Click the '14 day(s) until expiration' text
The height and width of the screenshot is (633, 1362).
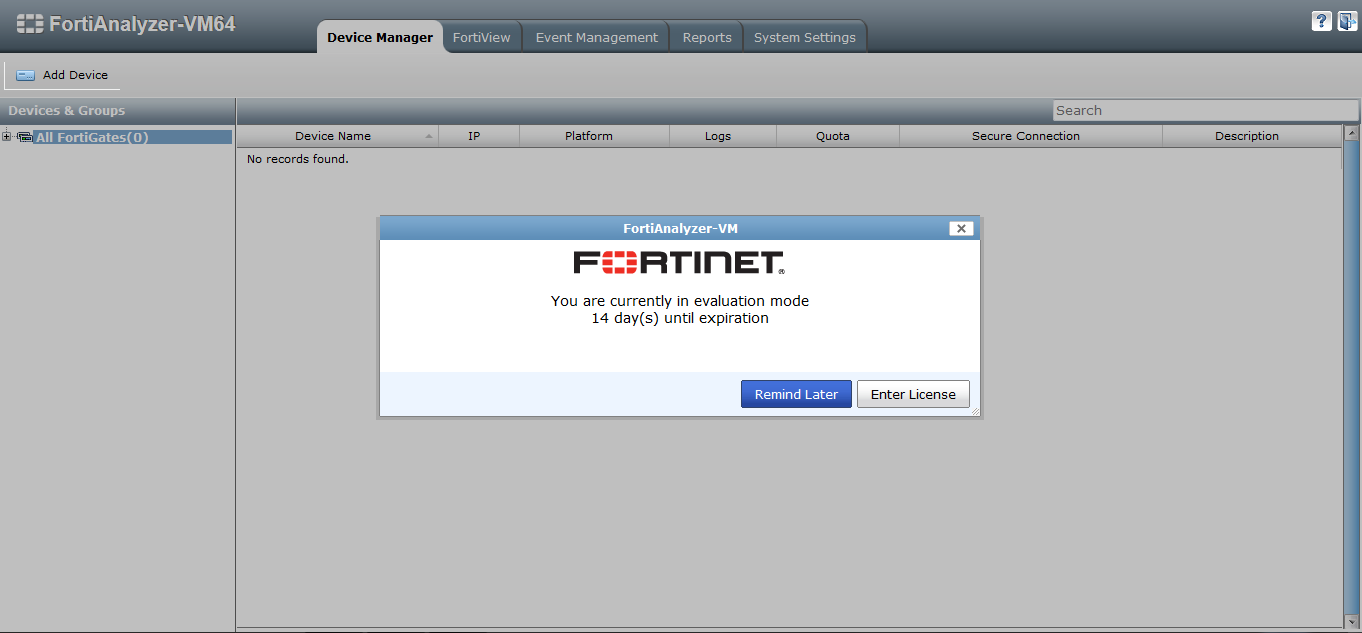(x=680, y=318)
